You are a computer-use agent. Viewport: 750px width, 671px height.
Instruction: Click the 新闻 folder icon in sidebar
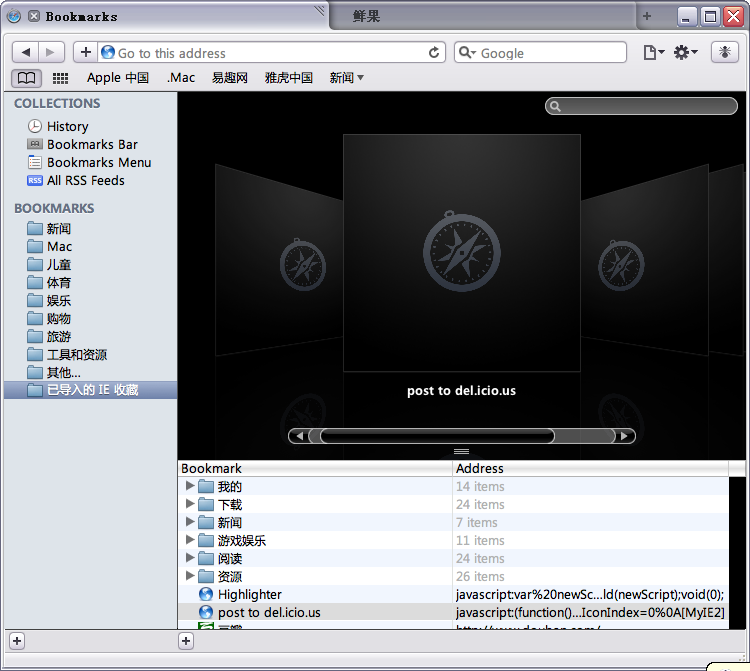click(35, 229)
